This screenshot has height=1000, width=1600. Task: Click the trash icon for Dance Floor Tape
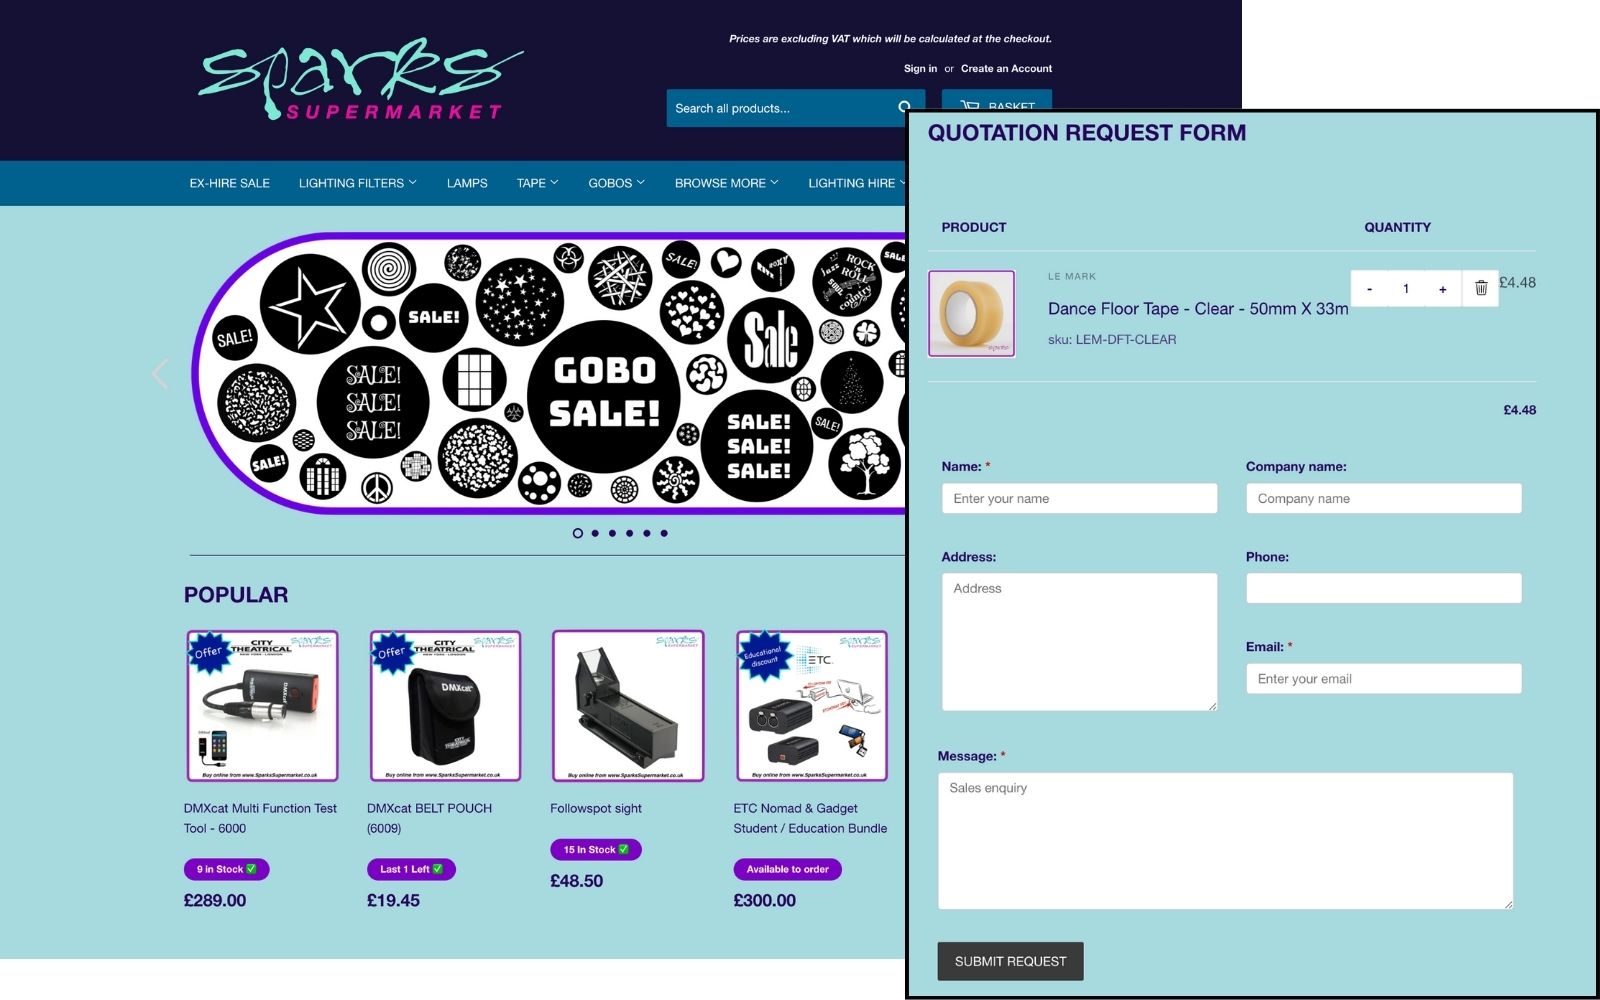click(x=1480, y=288)
